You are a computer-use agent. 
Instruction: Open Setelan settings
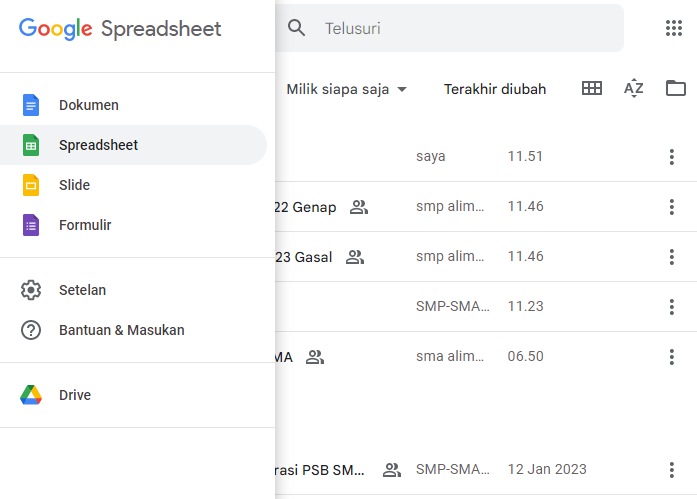[133, 290]
